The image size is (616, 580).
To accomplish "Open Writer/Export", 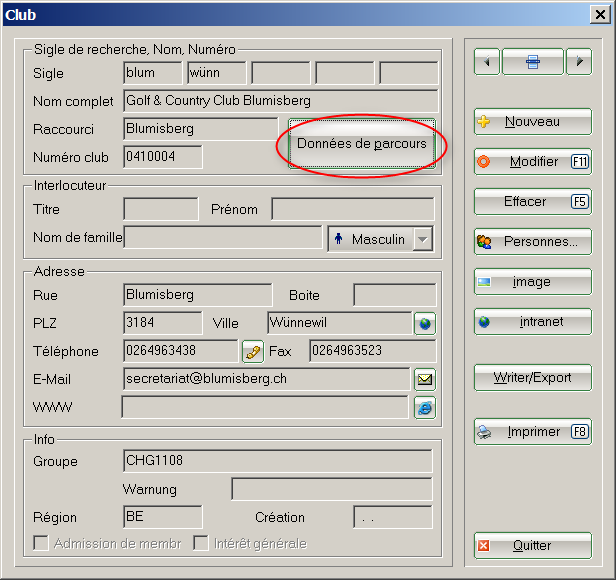I will click(x=533, y=378).
